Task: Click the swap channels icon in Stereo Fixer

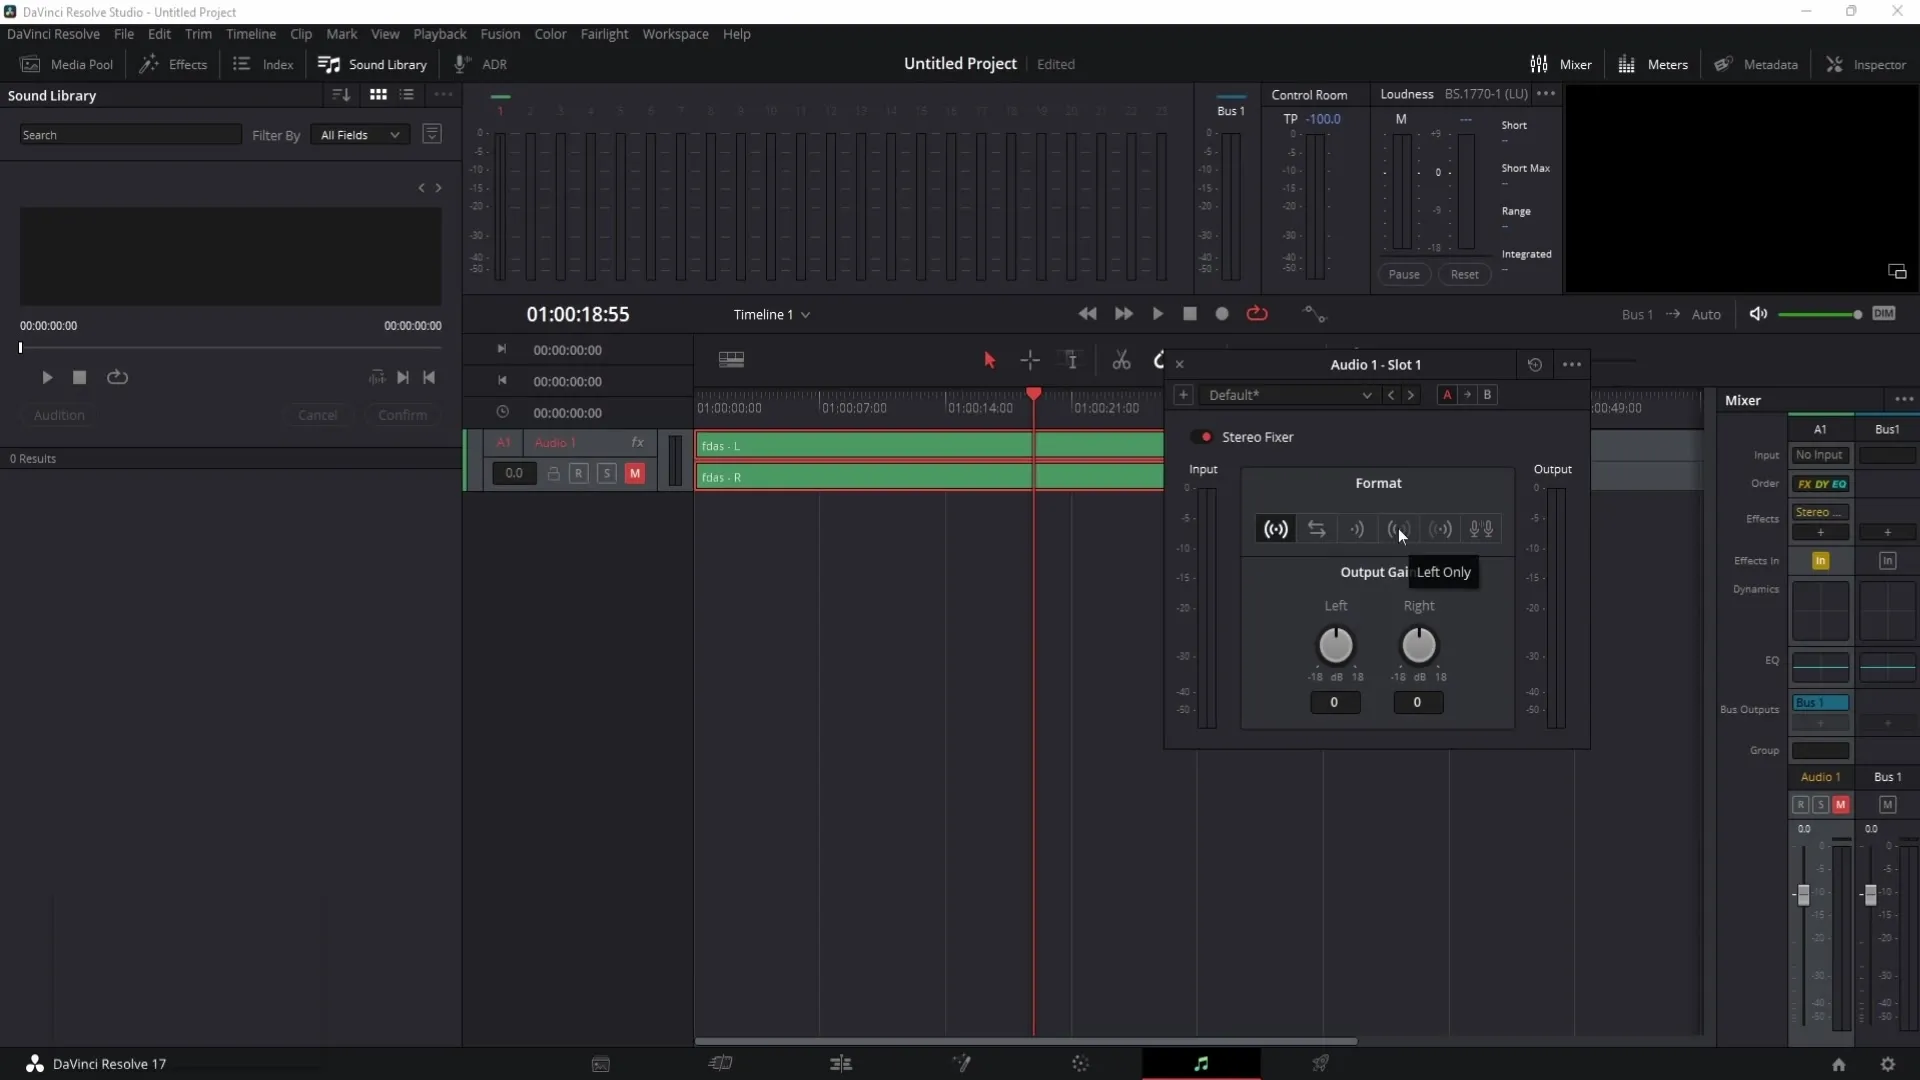Action: (x=1316, y=529)
